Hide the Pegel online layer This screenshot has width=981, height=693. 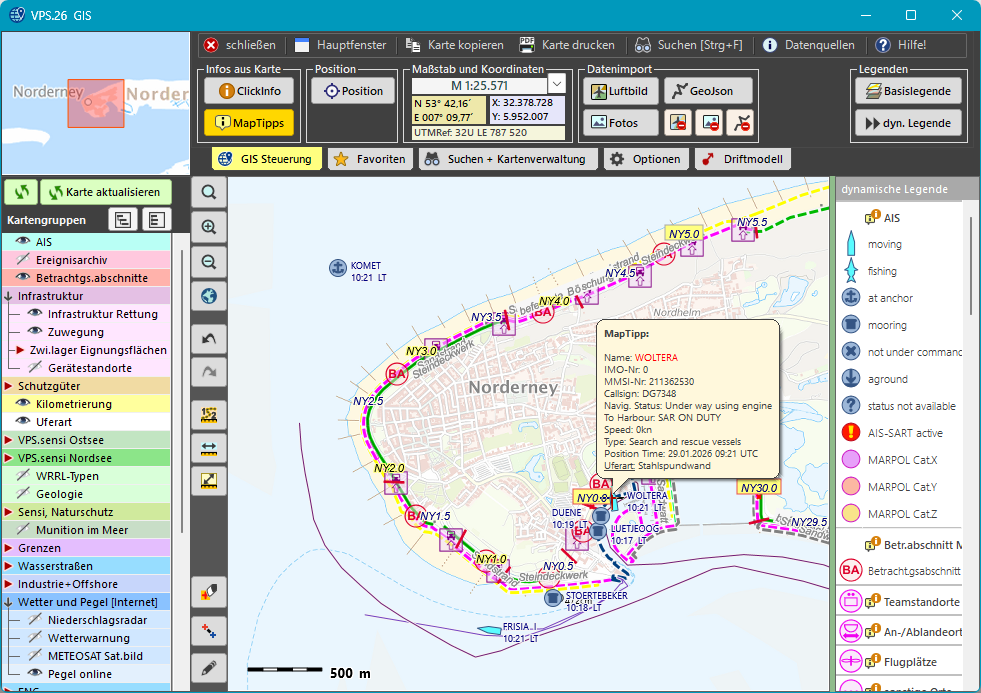point(34,673)
